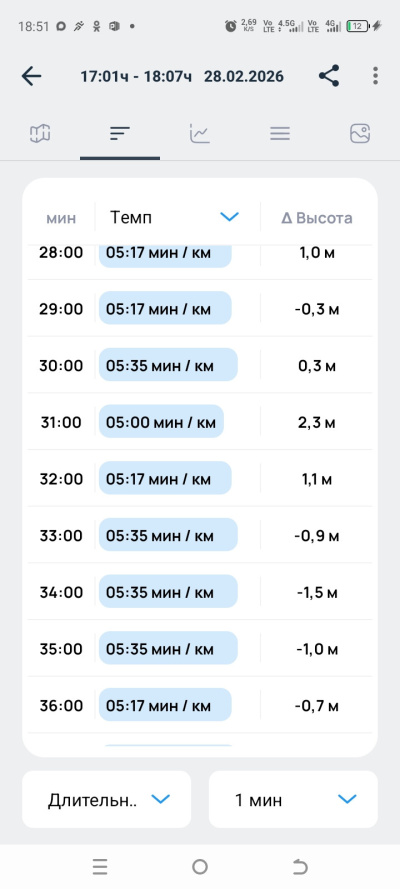Select the 31:00 pace bar 05:00 мин / км
Screen dimensions: 400x889
pyautogui.click(x=161, y=422)
